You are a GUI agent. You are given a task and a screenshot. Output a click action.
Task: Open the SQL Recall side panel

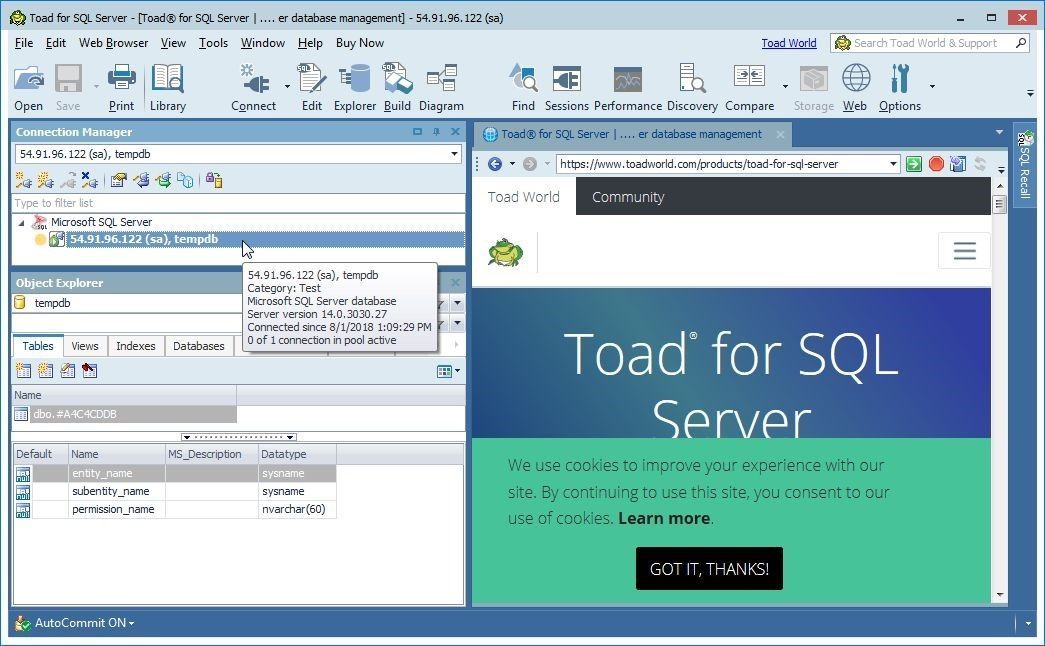coord(1024,165)
